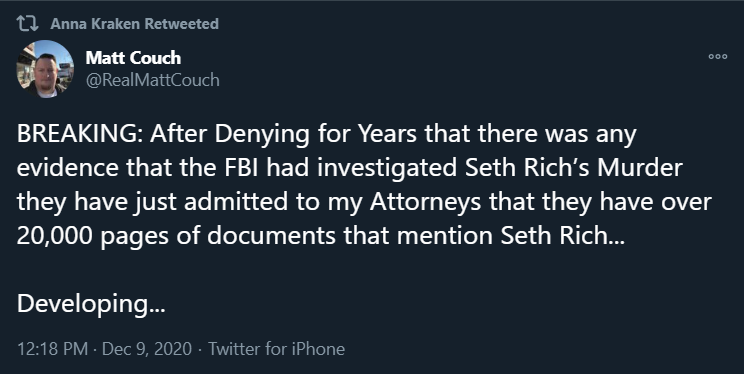Click the Dec 9, 2020 date

147,349
